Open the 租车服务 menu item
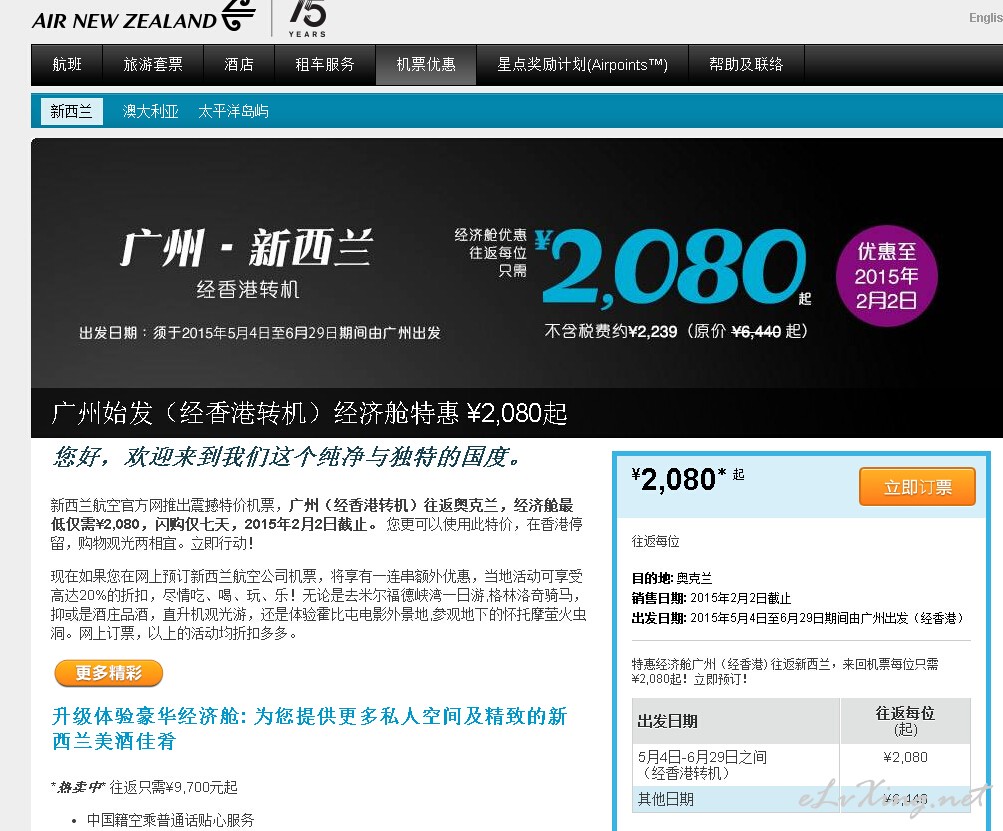 click(x=325, y=65)
